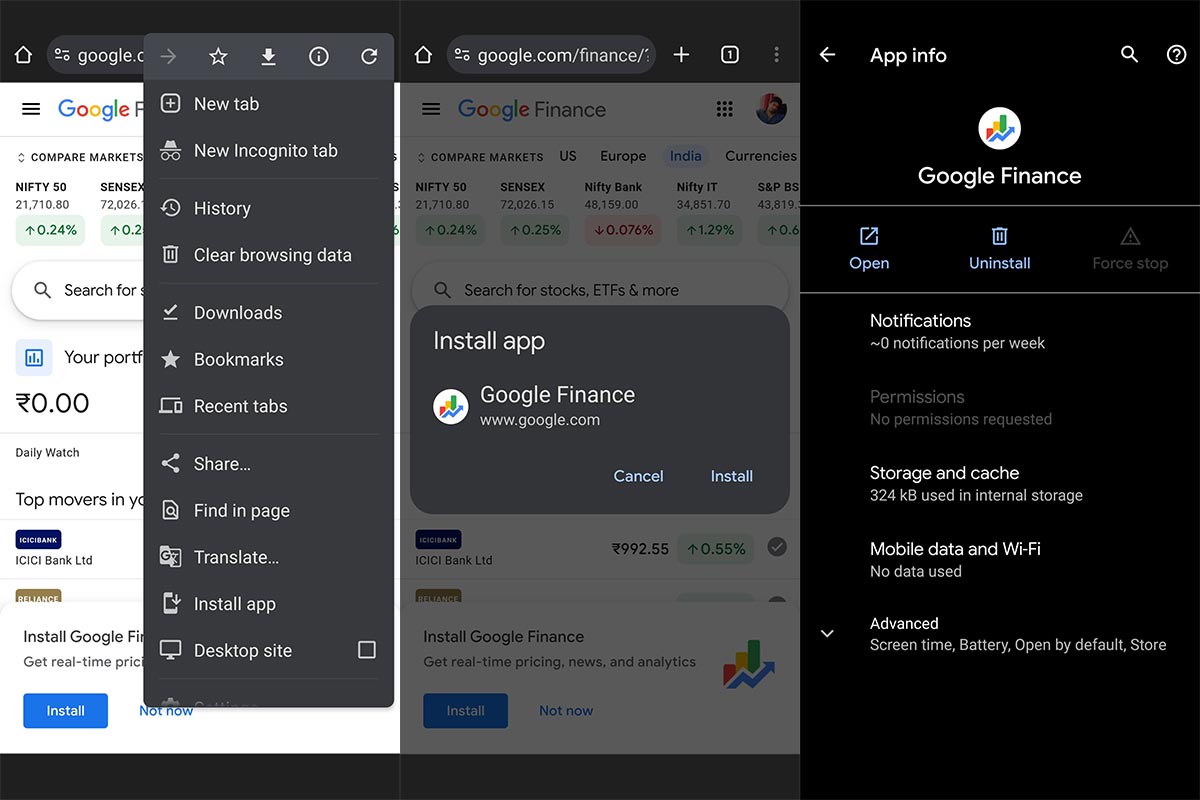The width and height of the screenshot is (1200, 800).
Task: Open Mobile data and Wi-Fi entry
Action: (x=1000, y=559)
